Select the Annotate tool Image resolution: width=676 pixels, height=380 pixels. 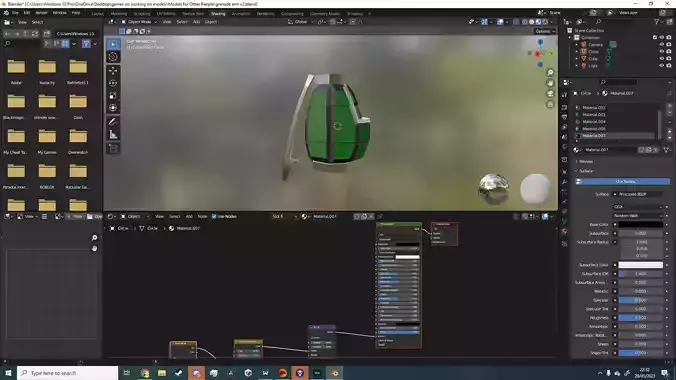pyautogui.click(x=113, y=122)
